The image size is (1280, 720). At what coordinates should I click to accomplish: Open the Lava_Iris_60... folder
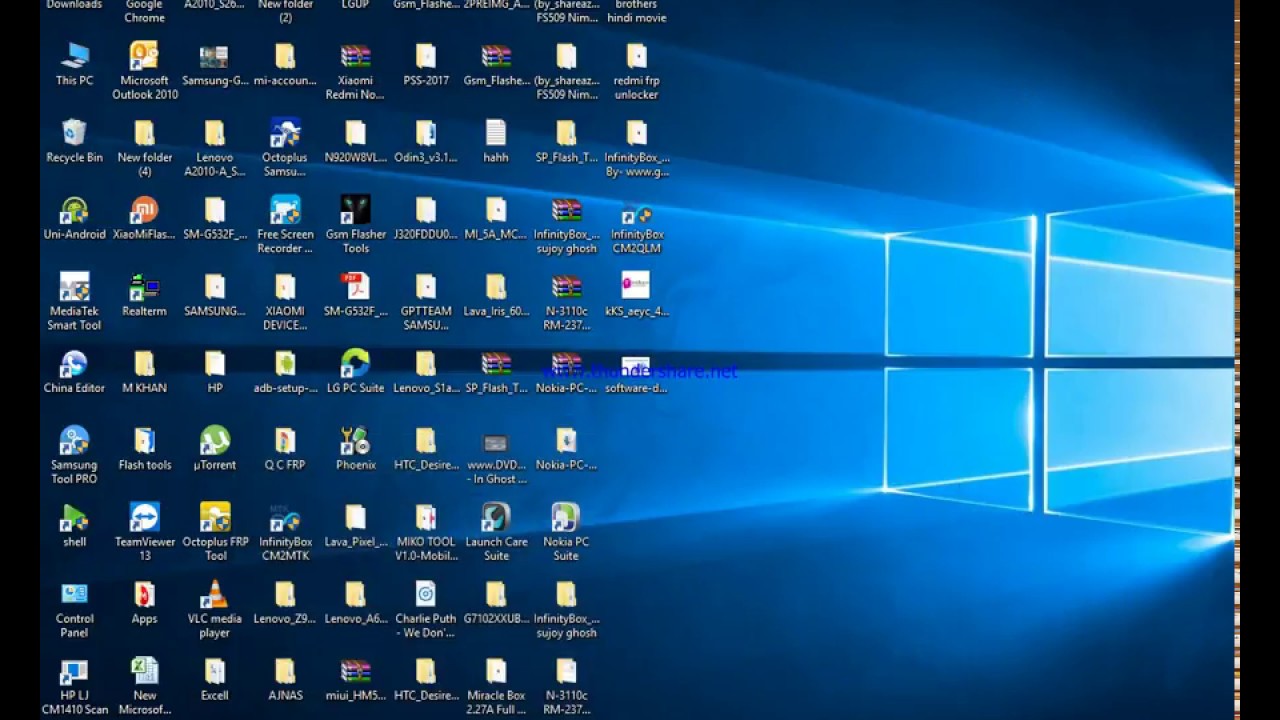[x=496, y=295]
